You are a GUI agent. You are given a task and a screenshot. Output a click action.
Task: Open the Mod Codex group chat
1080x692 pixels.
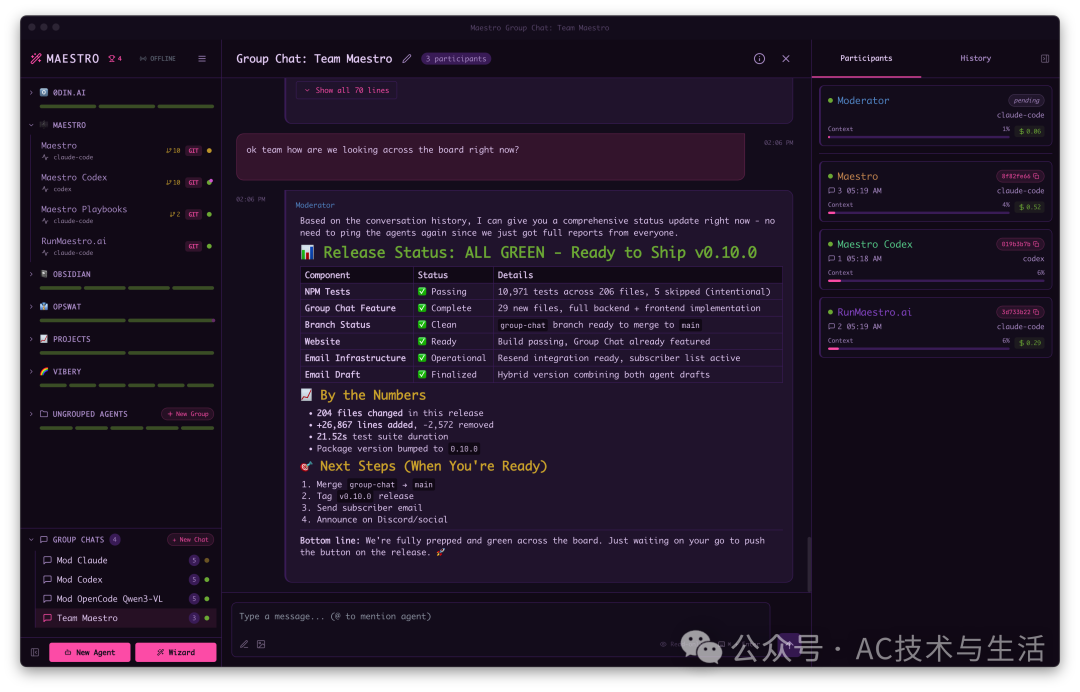pyautogui.click(x=125, y=580)
